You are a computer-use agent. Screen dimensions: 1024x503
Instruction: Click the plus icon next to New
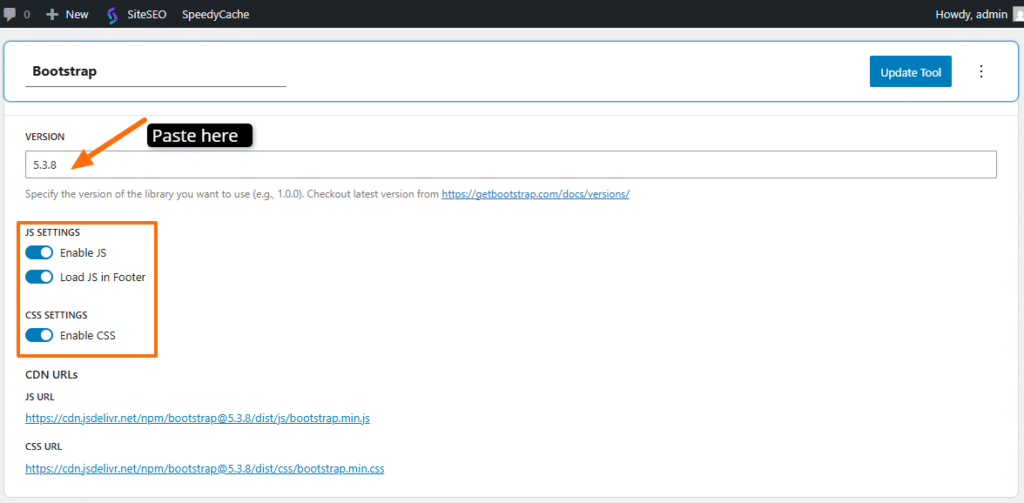pyautogui.click(x=52, y=14)
